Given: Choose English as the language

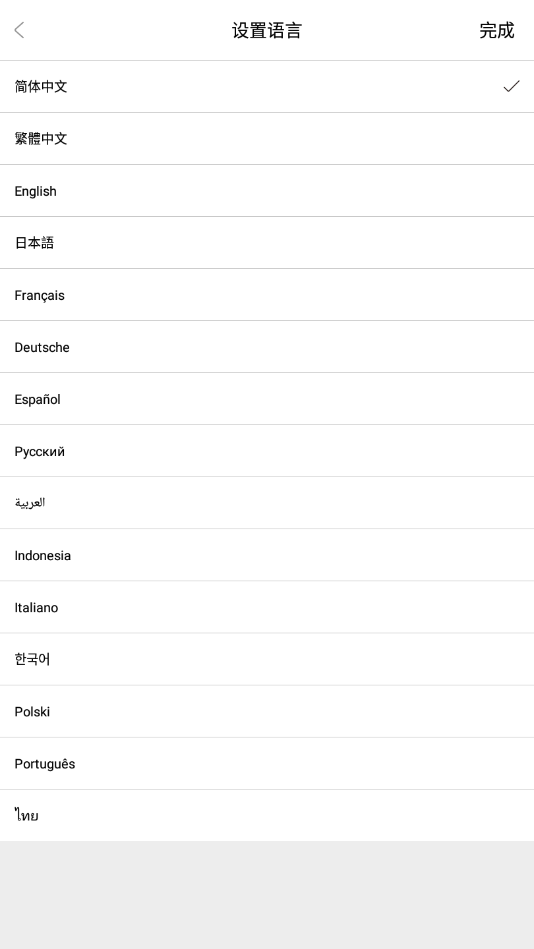Looking at the screenshot, I should (267, 191).
